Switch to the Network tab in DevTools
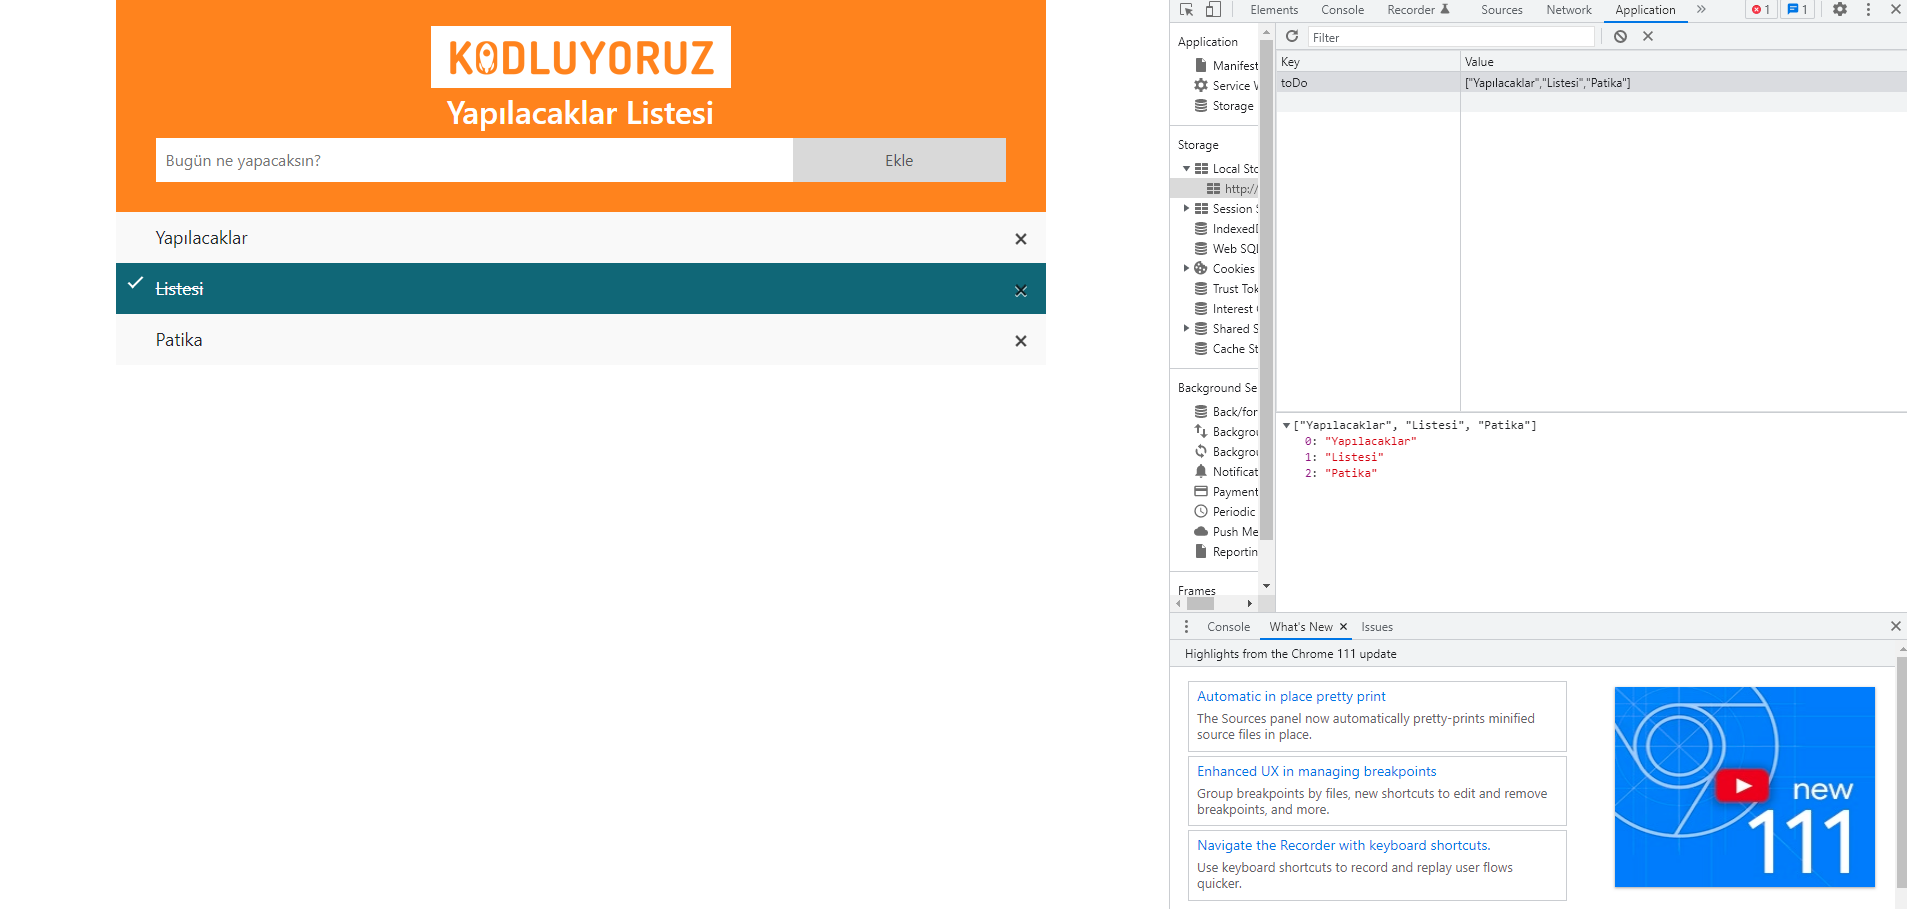Screen dimensions: 1907x909 coord(1567,10)
